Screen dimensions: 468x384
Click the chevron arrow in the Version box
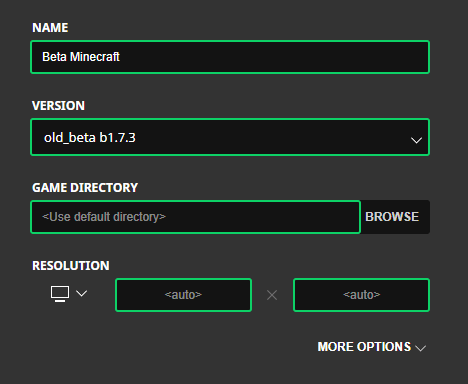(x=416, y=140)
